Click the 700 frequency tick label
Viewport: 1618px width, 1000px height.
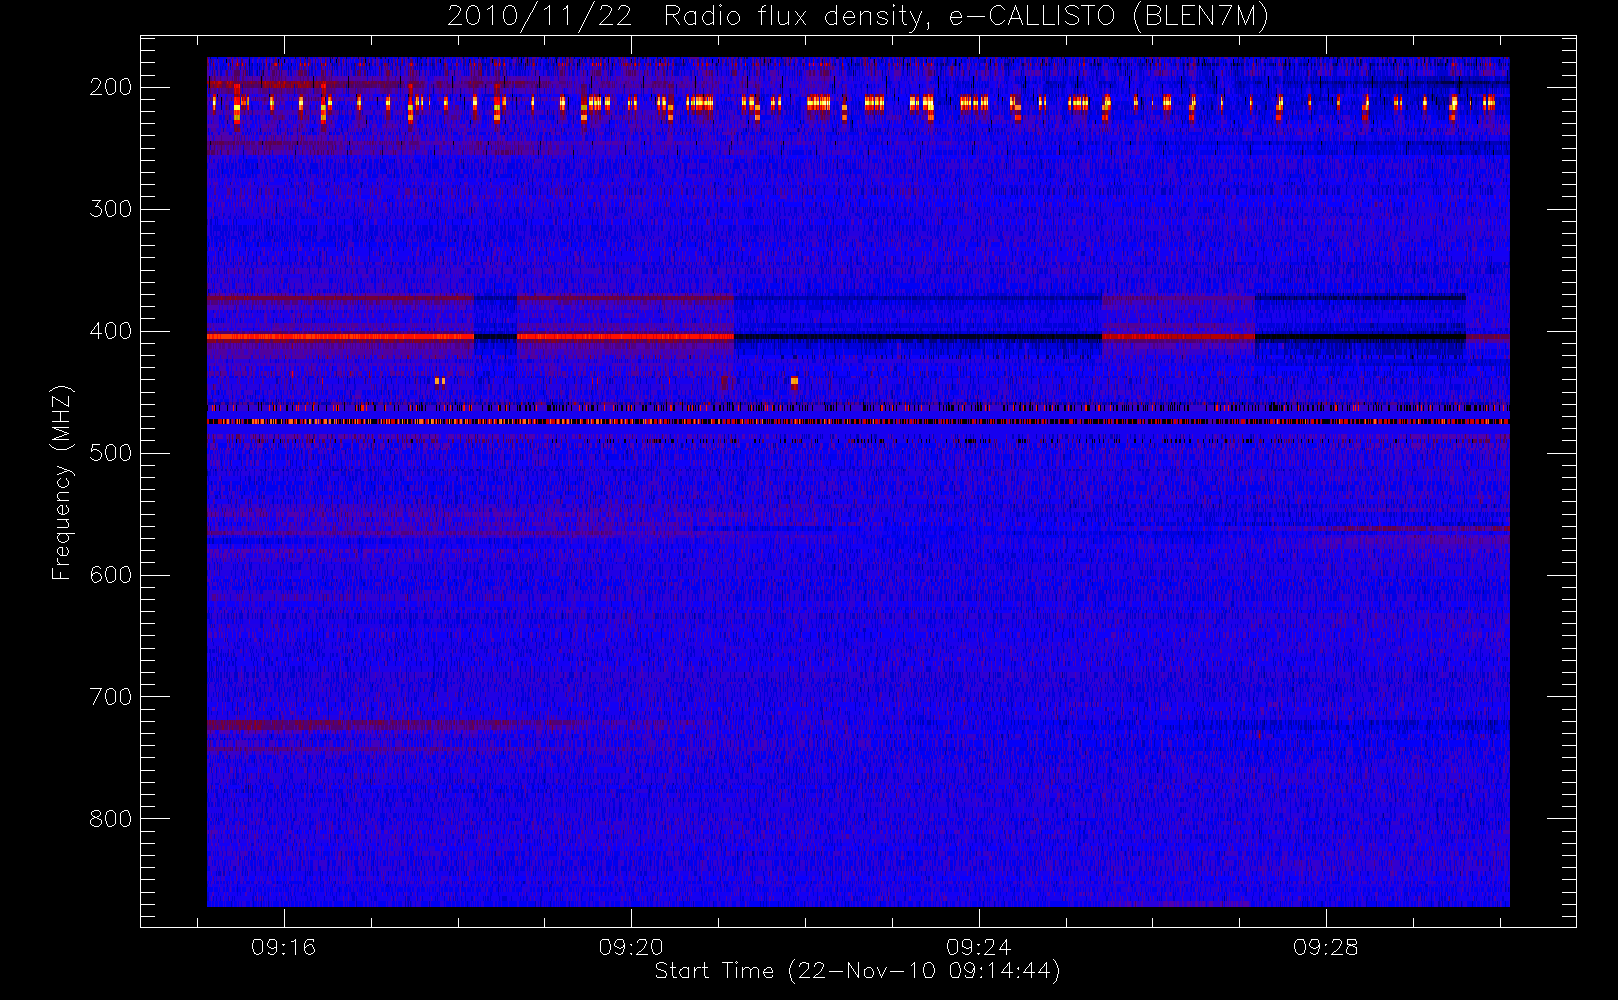click(110, 697)
